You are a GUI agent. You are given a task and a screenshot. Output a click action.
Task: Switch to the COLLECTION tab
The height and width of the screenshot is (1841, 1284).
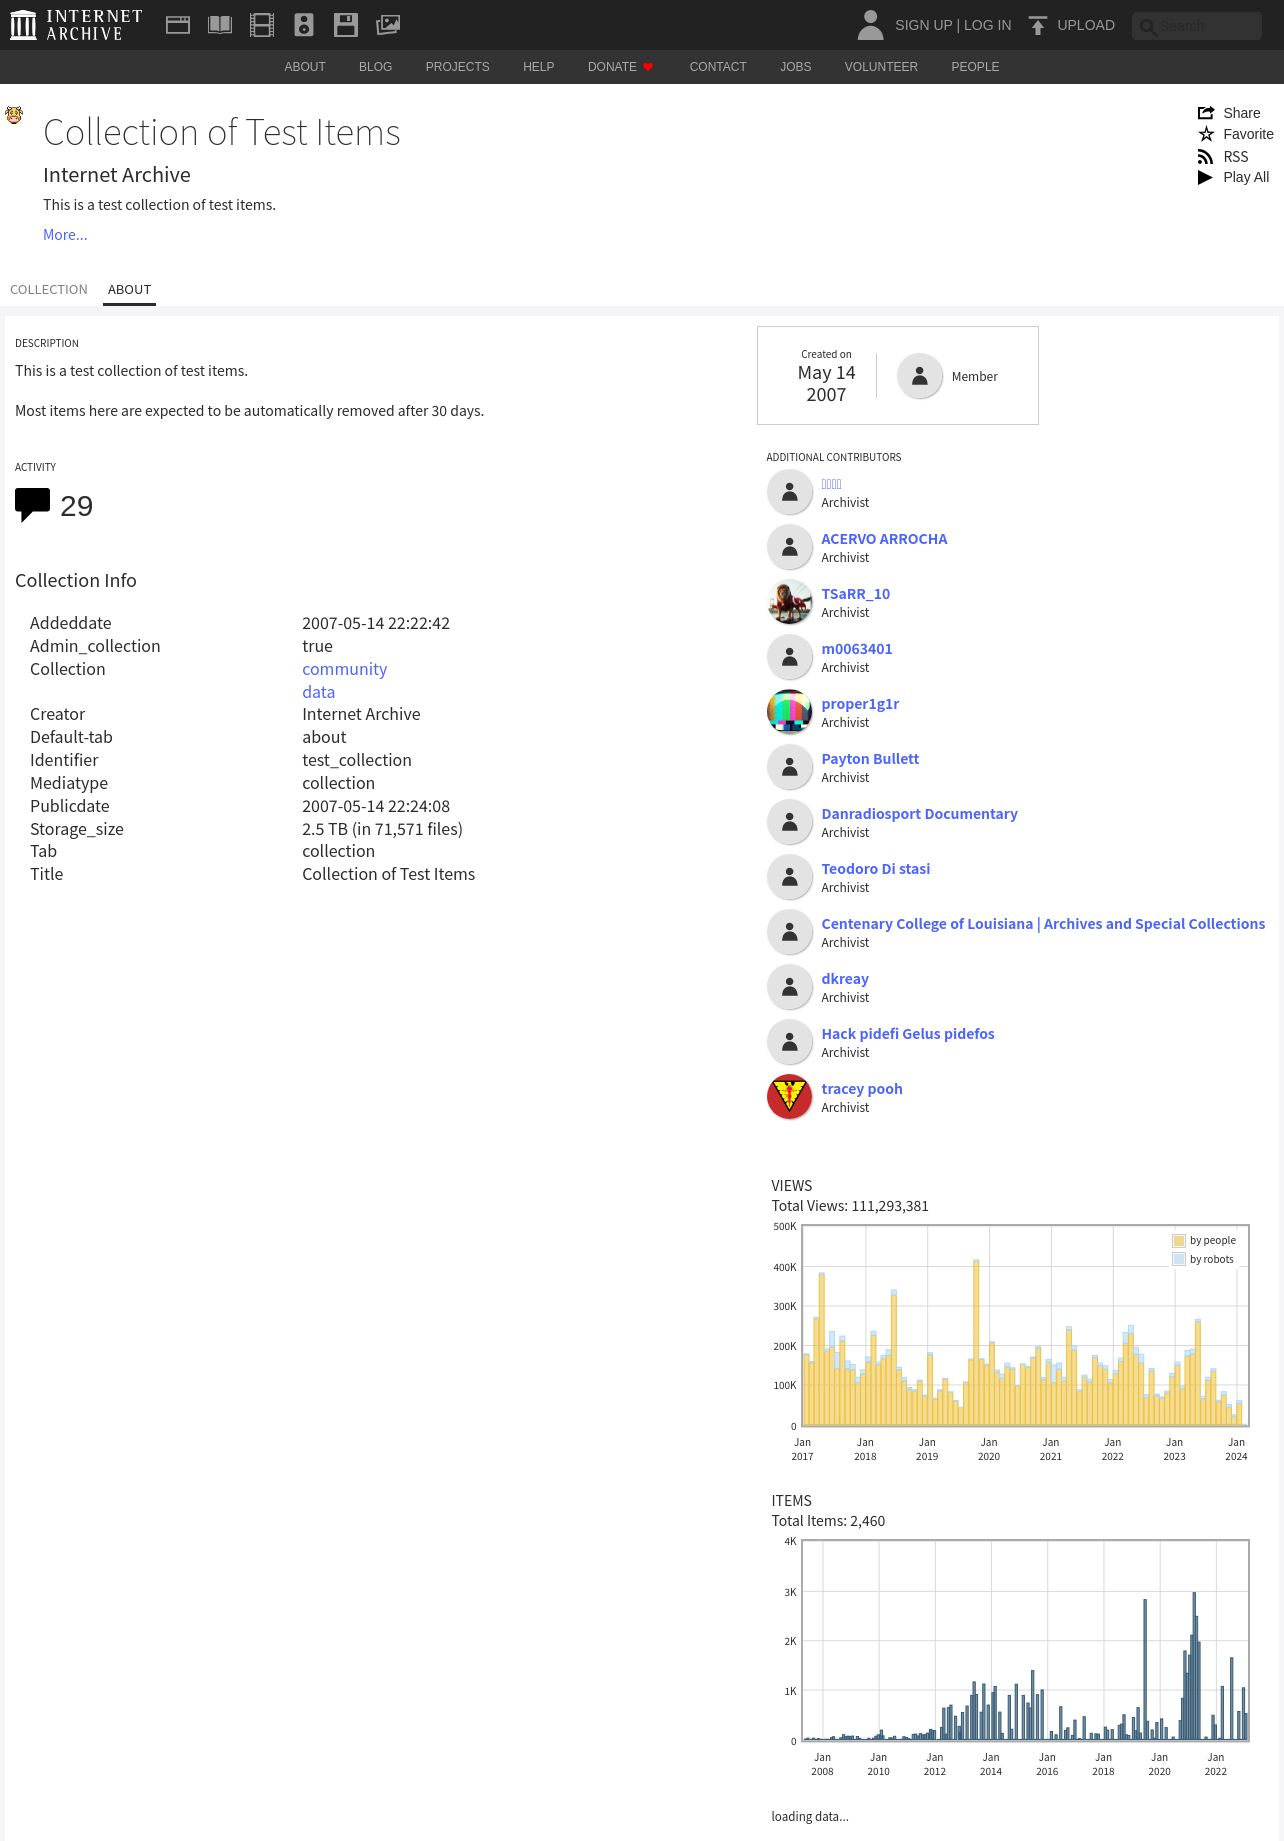49,290
